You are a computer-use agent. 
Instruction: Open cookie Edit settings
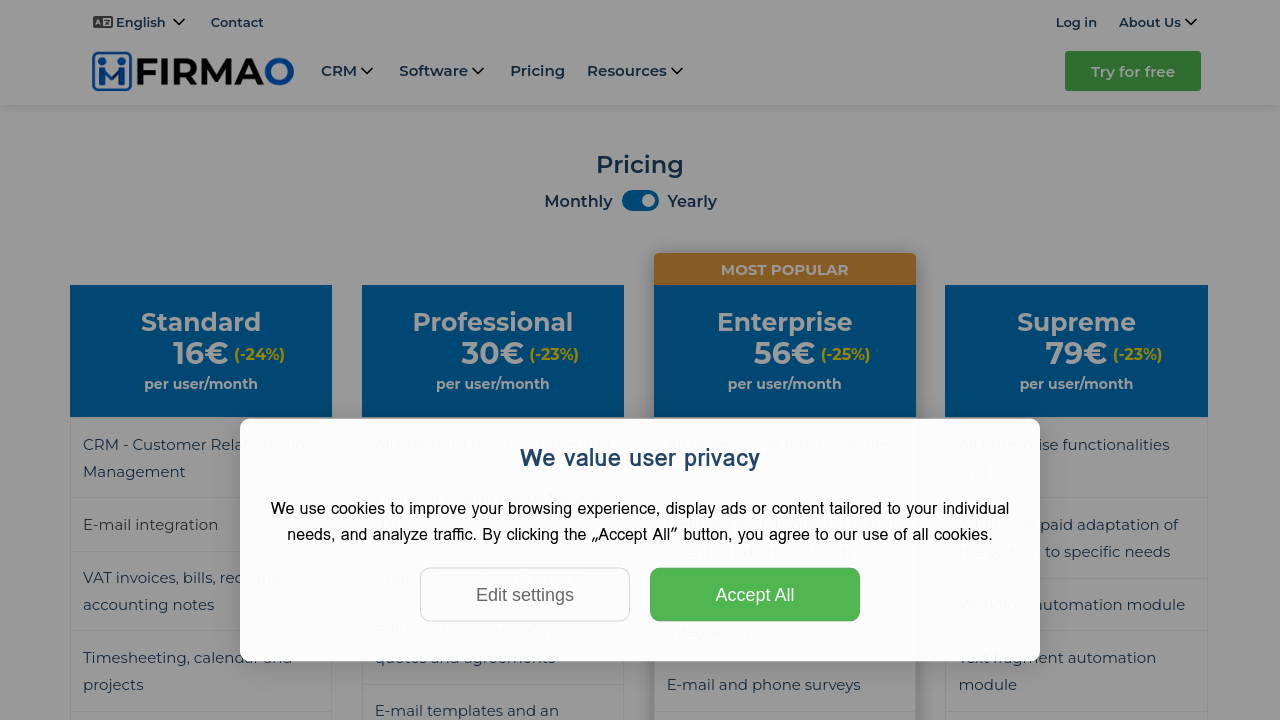(525, 595)
